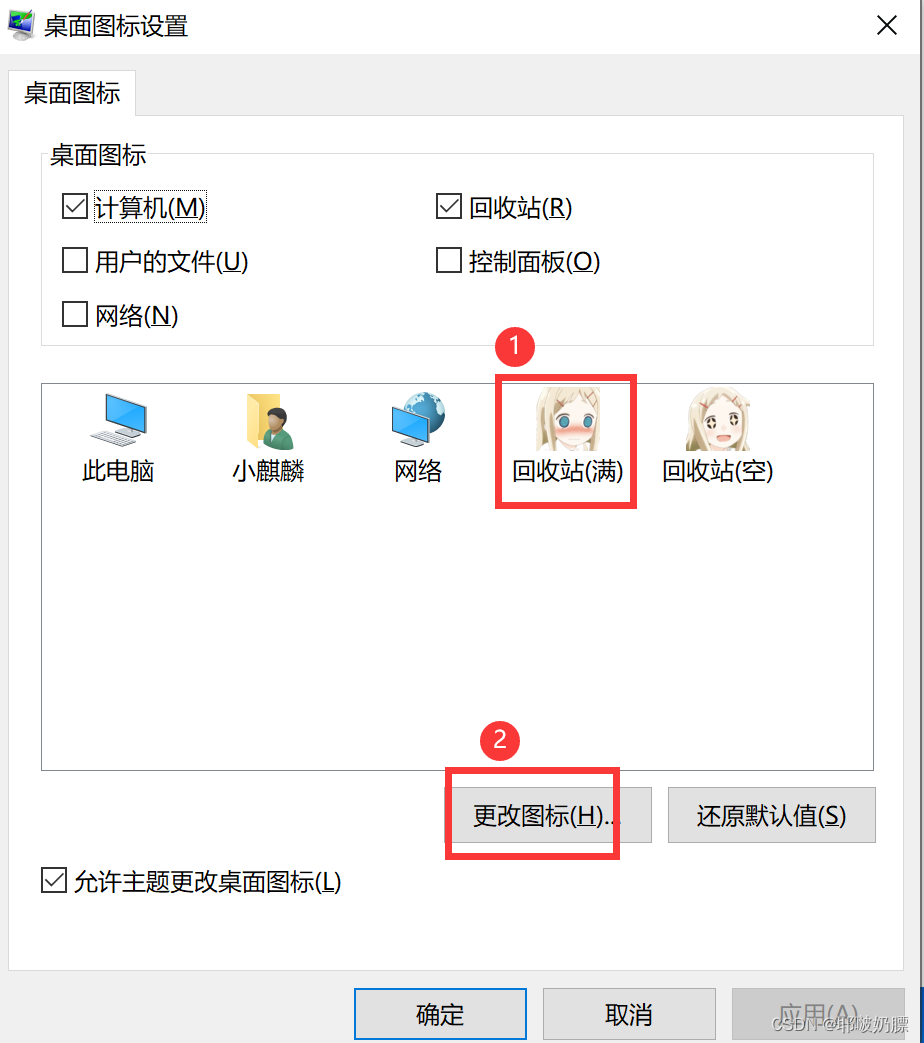Select the 回收站(满) full recycle bin icon
The image size is (924, 1043).
(567, 420)
